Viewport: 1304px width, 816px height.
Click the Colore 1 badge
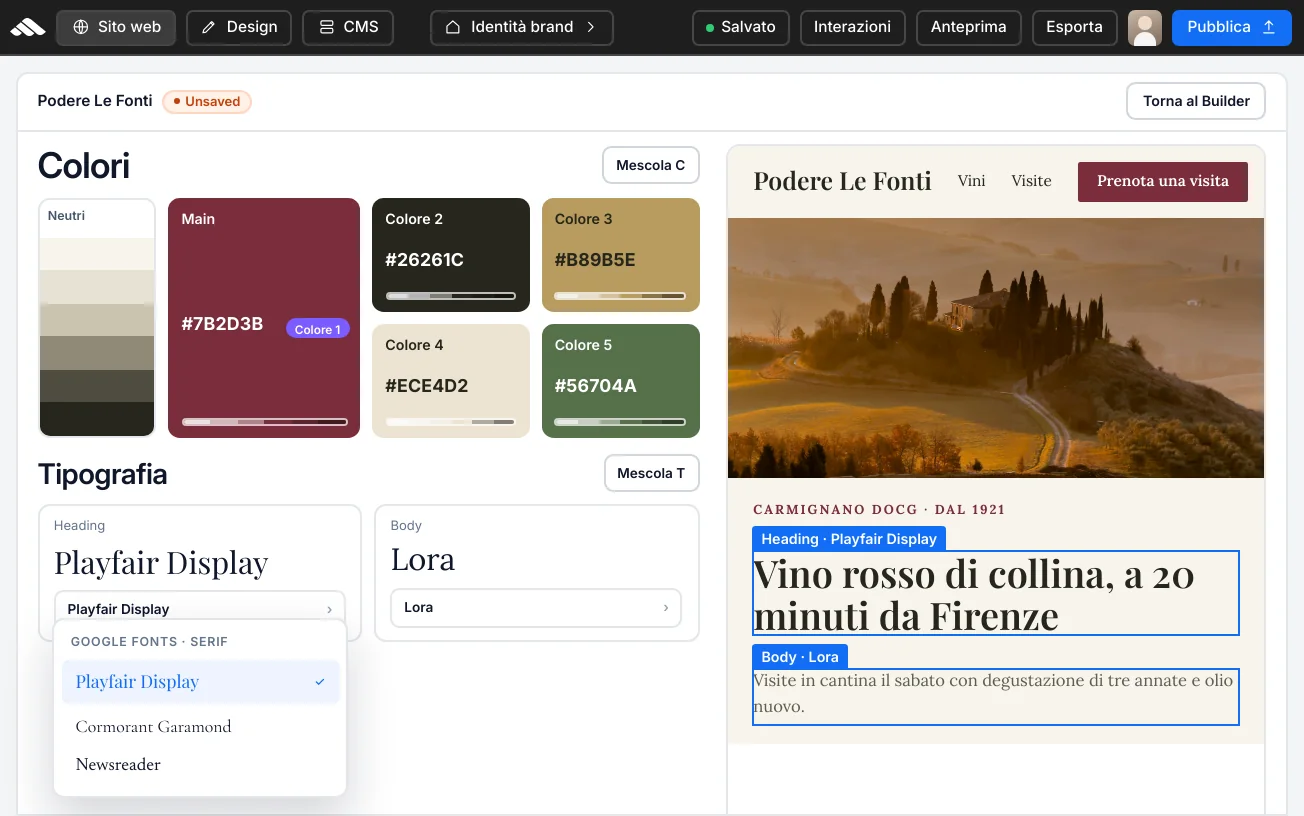(x=317, y=329)
